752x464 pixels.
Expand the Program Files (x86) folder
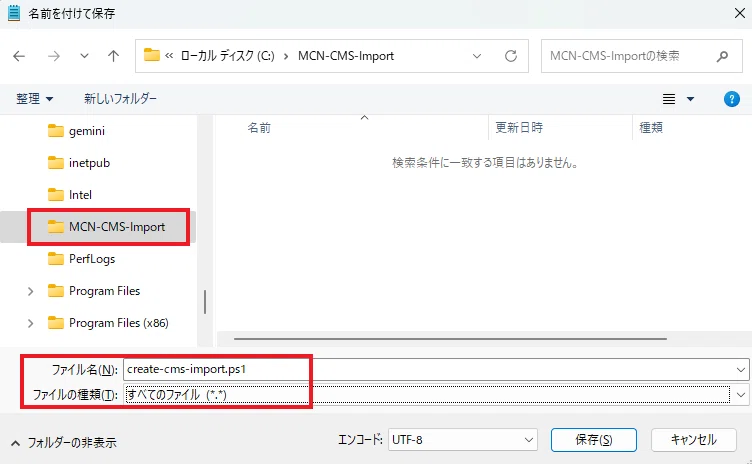click(x=31, y=323)
